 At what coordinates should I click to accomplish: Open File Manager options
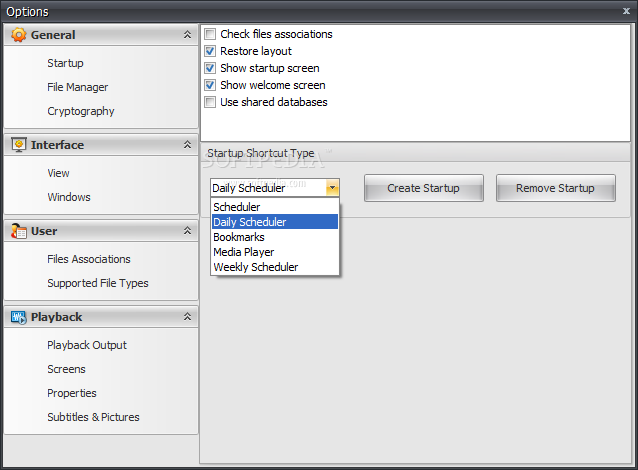(x=78, y=87)
